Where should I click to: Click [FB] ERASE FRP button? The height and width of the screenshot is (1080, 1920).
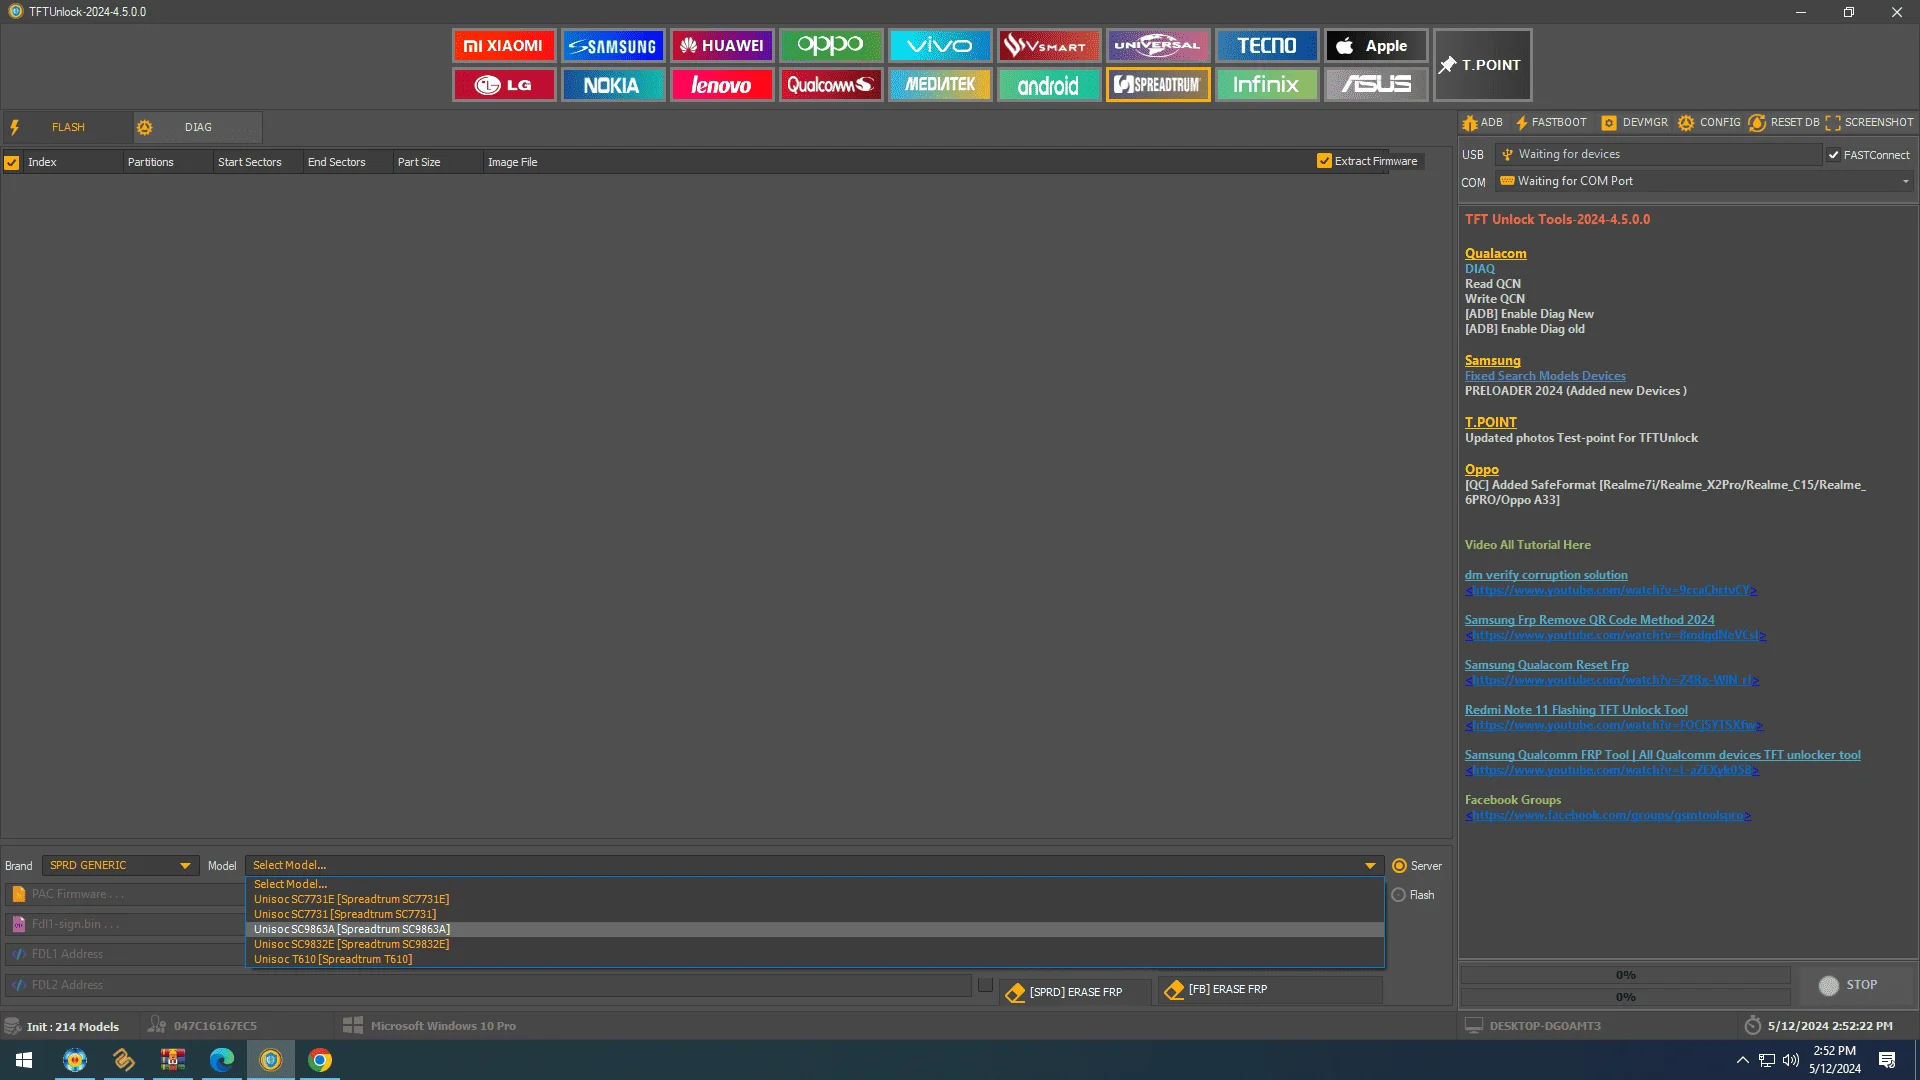point(1270,990)
